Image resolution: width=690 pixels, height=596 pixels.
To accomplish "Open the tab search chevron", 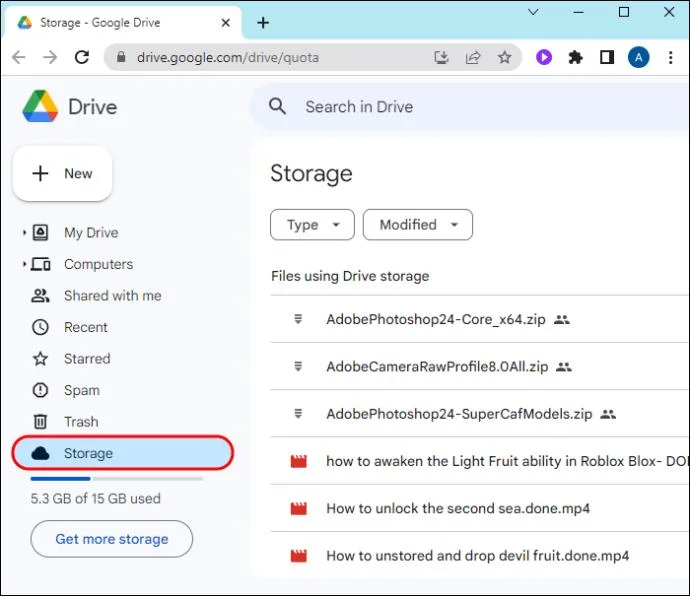I will (533, 12).
